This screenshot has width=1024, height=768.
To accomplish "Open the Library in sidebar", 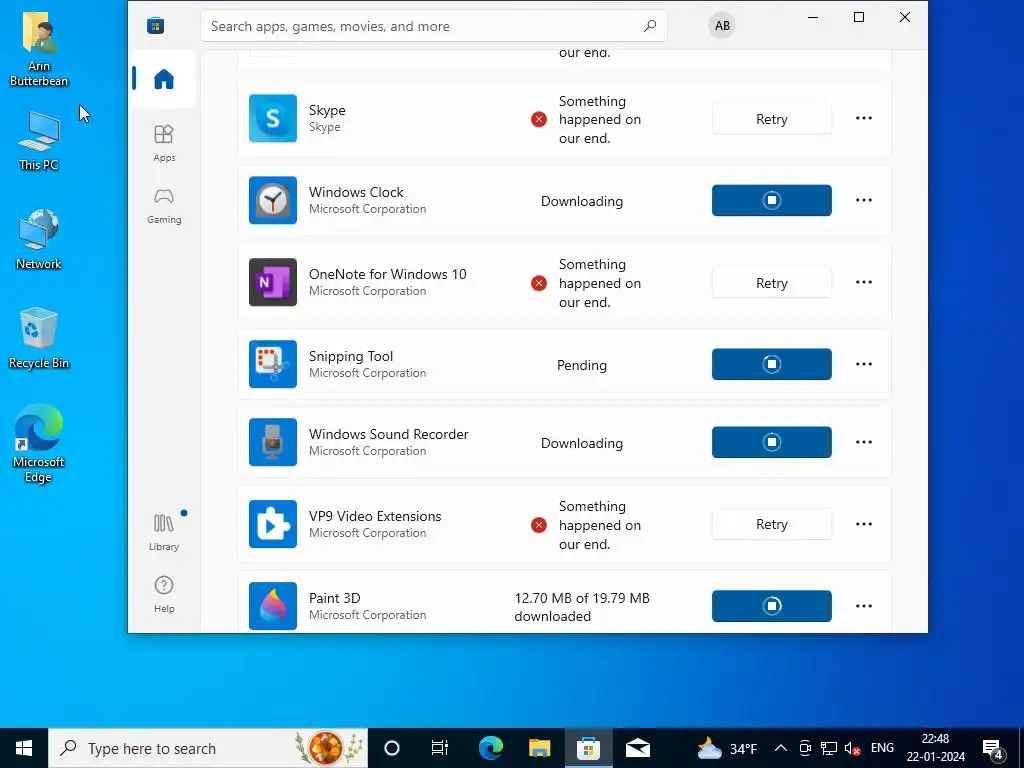I will click(x=164, y=532).
